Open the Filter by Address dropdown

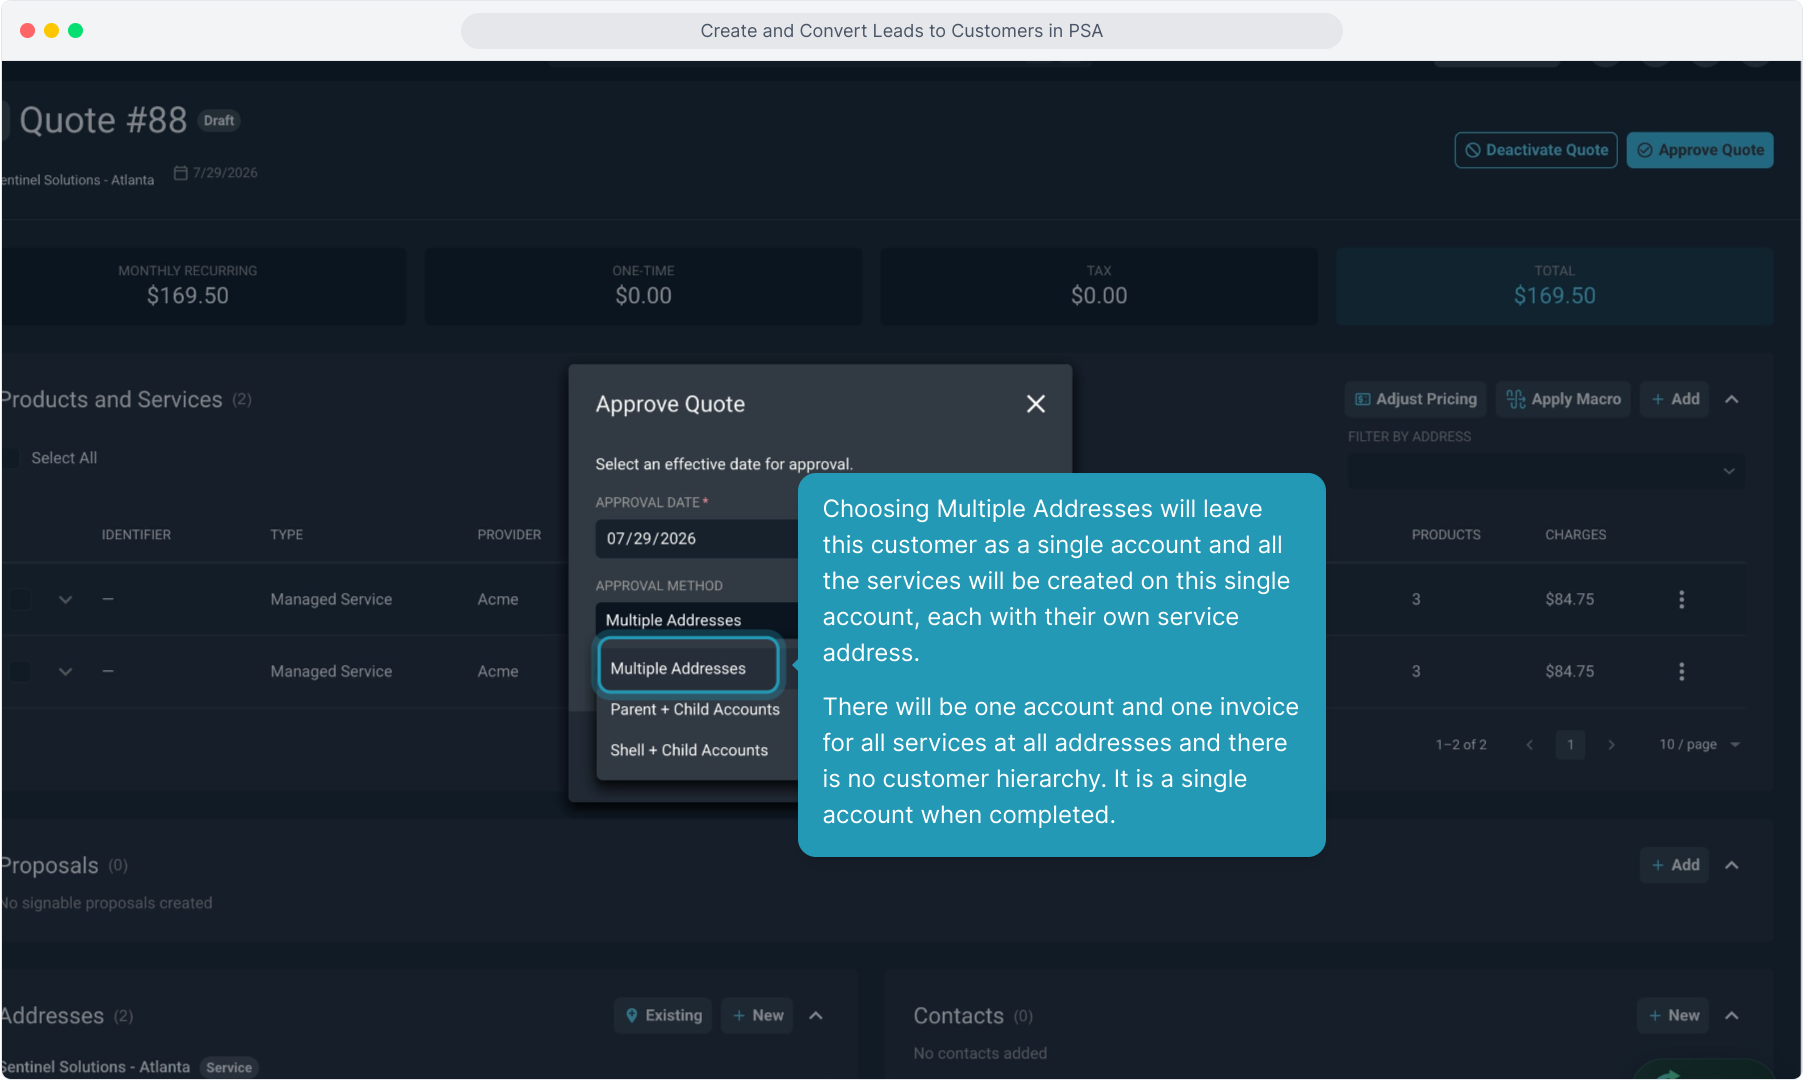1546,471
